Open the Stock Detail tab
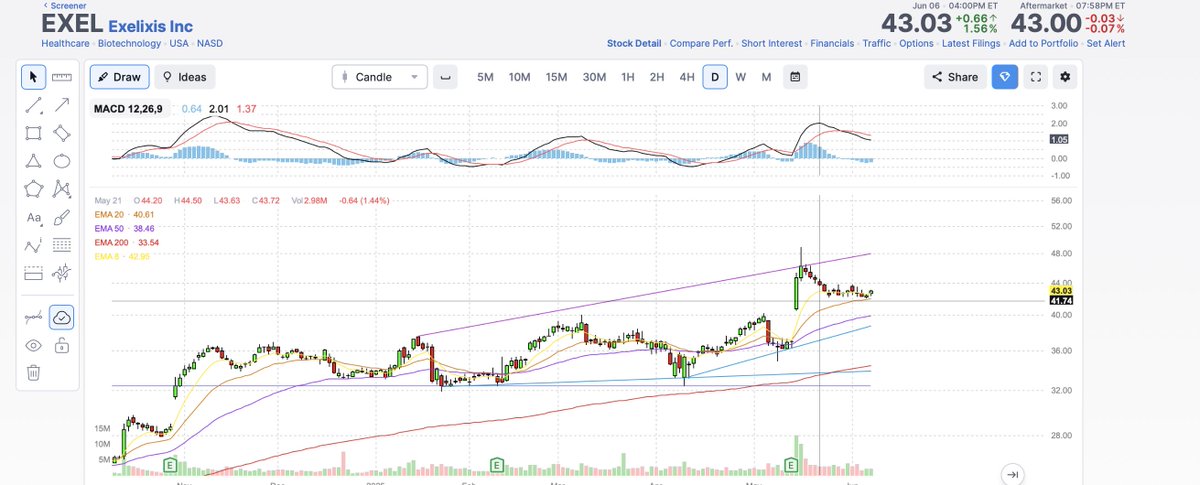 634,44
